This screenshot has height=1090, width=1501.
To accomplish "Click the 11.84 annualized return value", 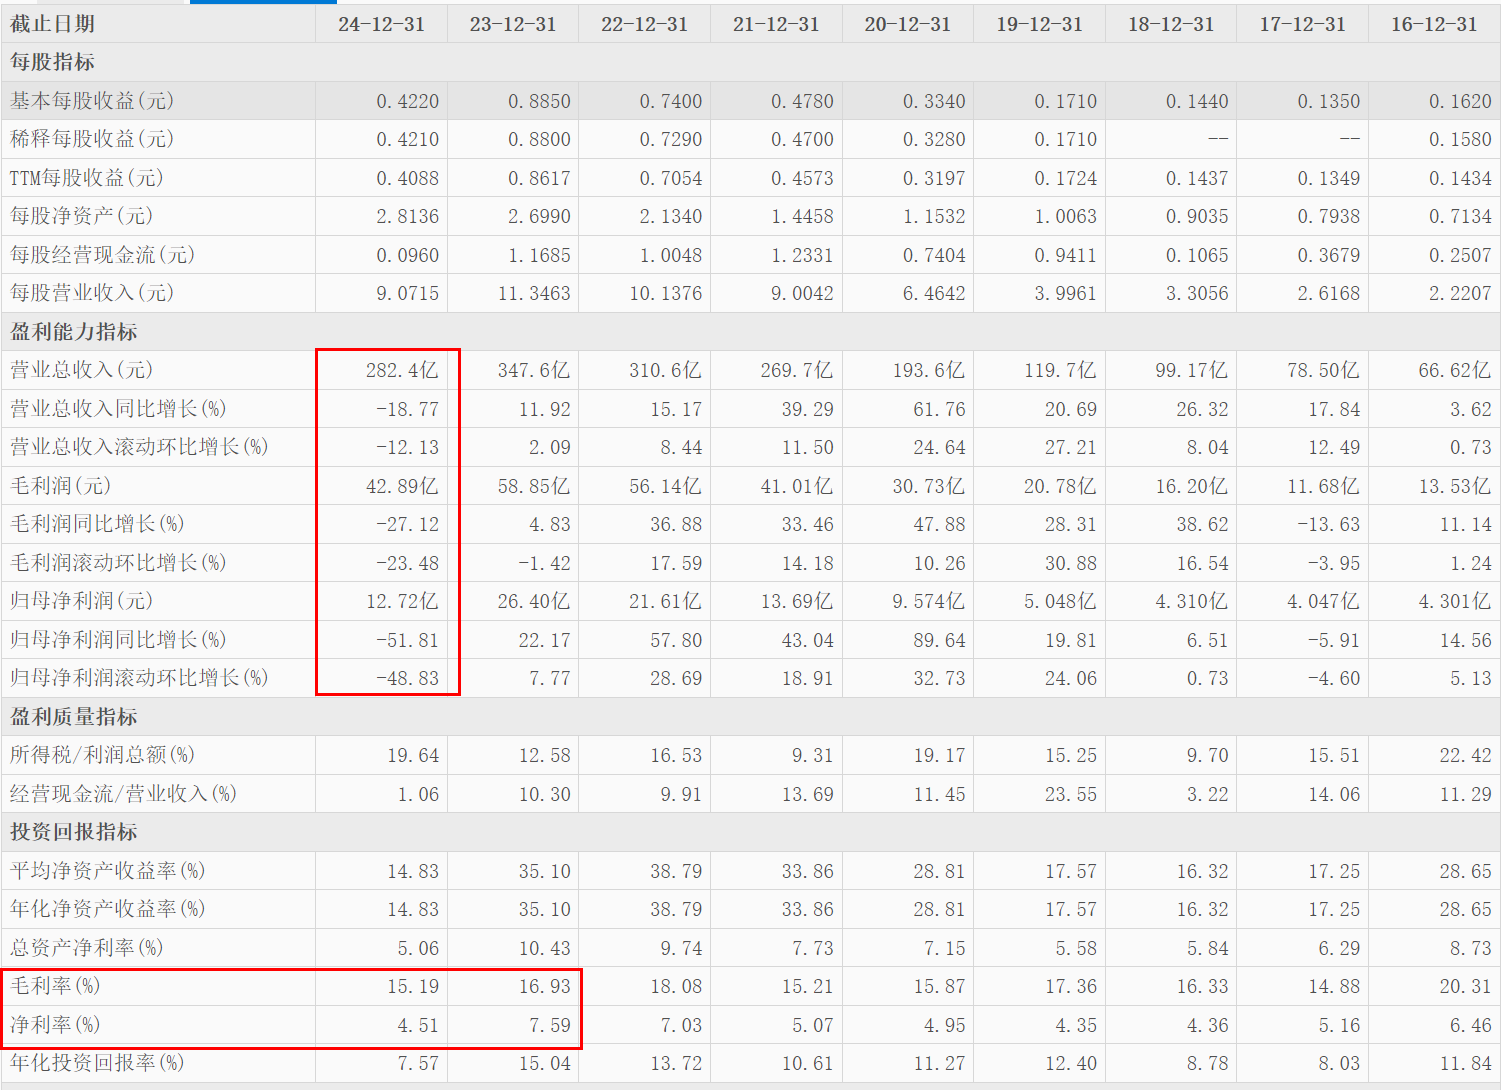I will point(1466,1064).
